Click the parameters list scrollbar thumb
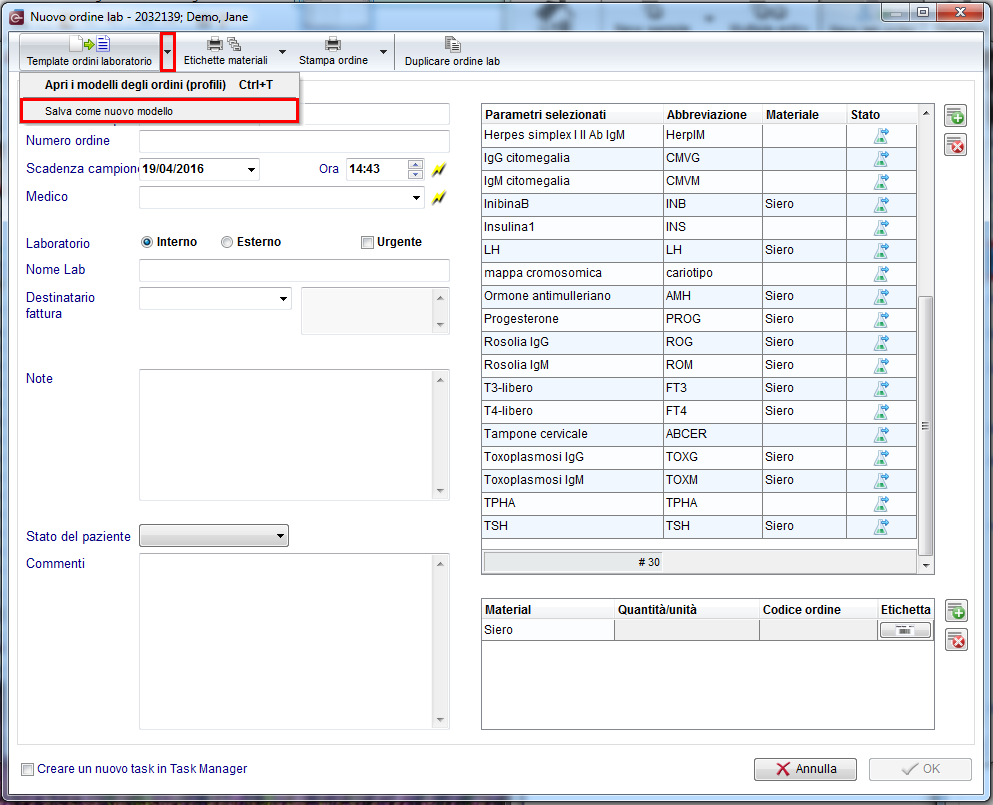 coord(925,426)
